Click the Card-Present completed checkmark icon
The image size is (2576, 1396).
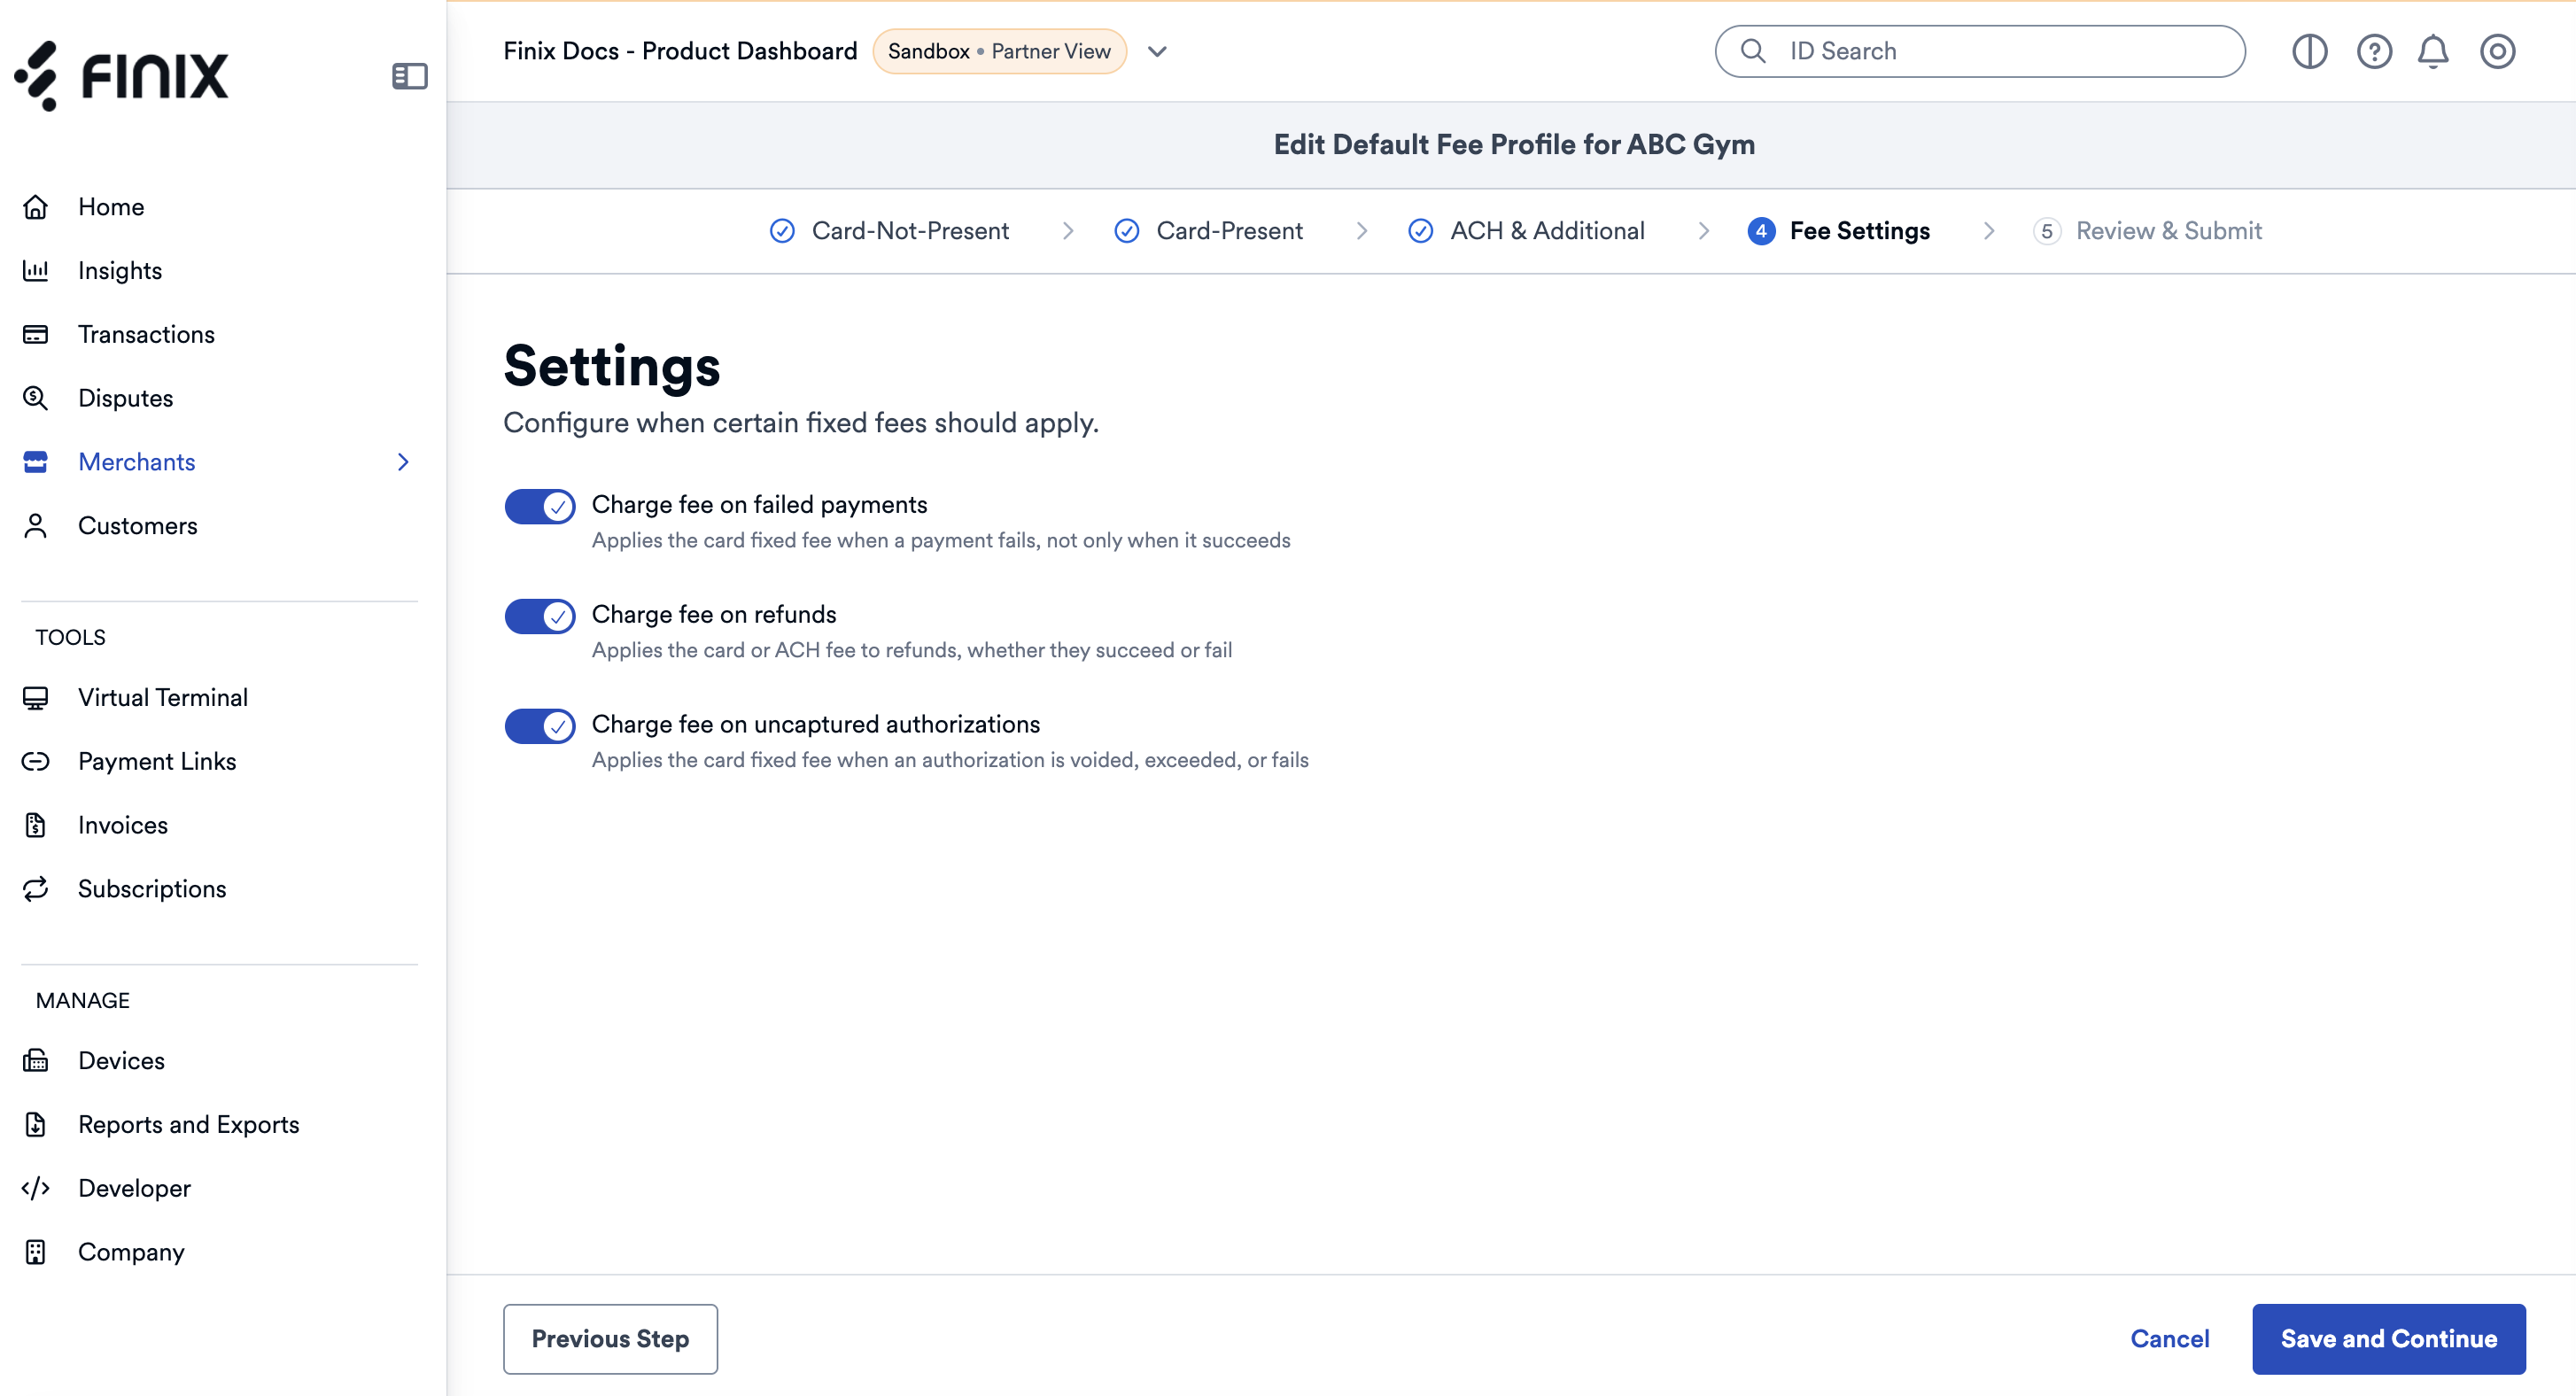1127,231
